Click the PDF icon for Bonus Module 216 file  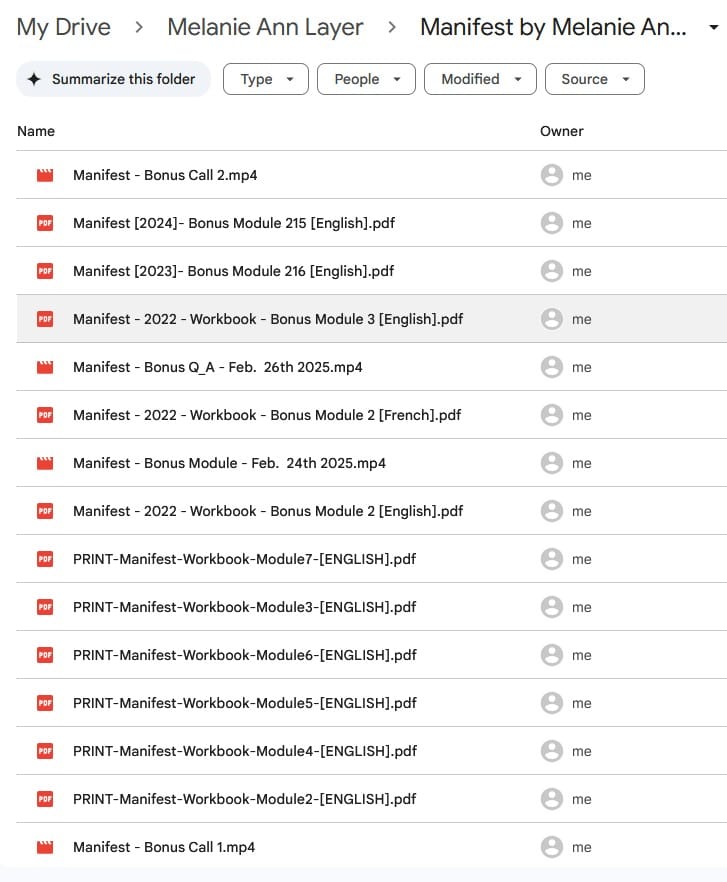44,271
